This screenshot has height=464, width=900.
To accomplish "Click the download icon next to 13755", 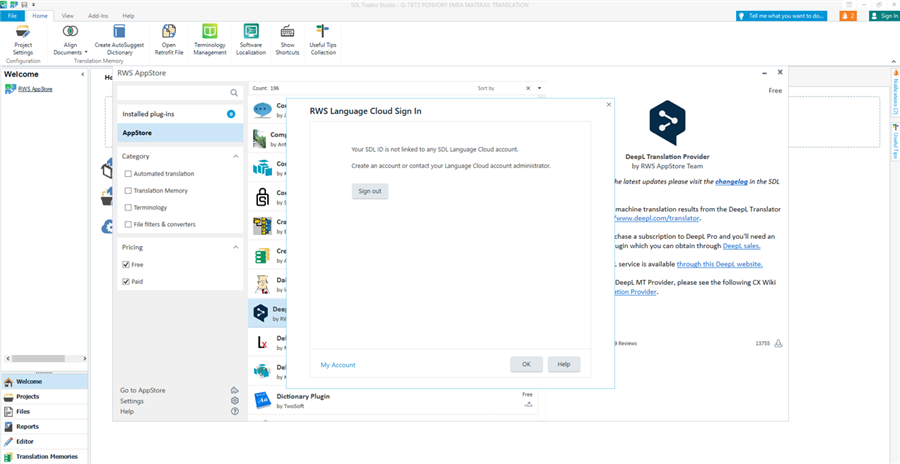I will 778,343.
